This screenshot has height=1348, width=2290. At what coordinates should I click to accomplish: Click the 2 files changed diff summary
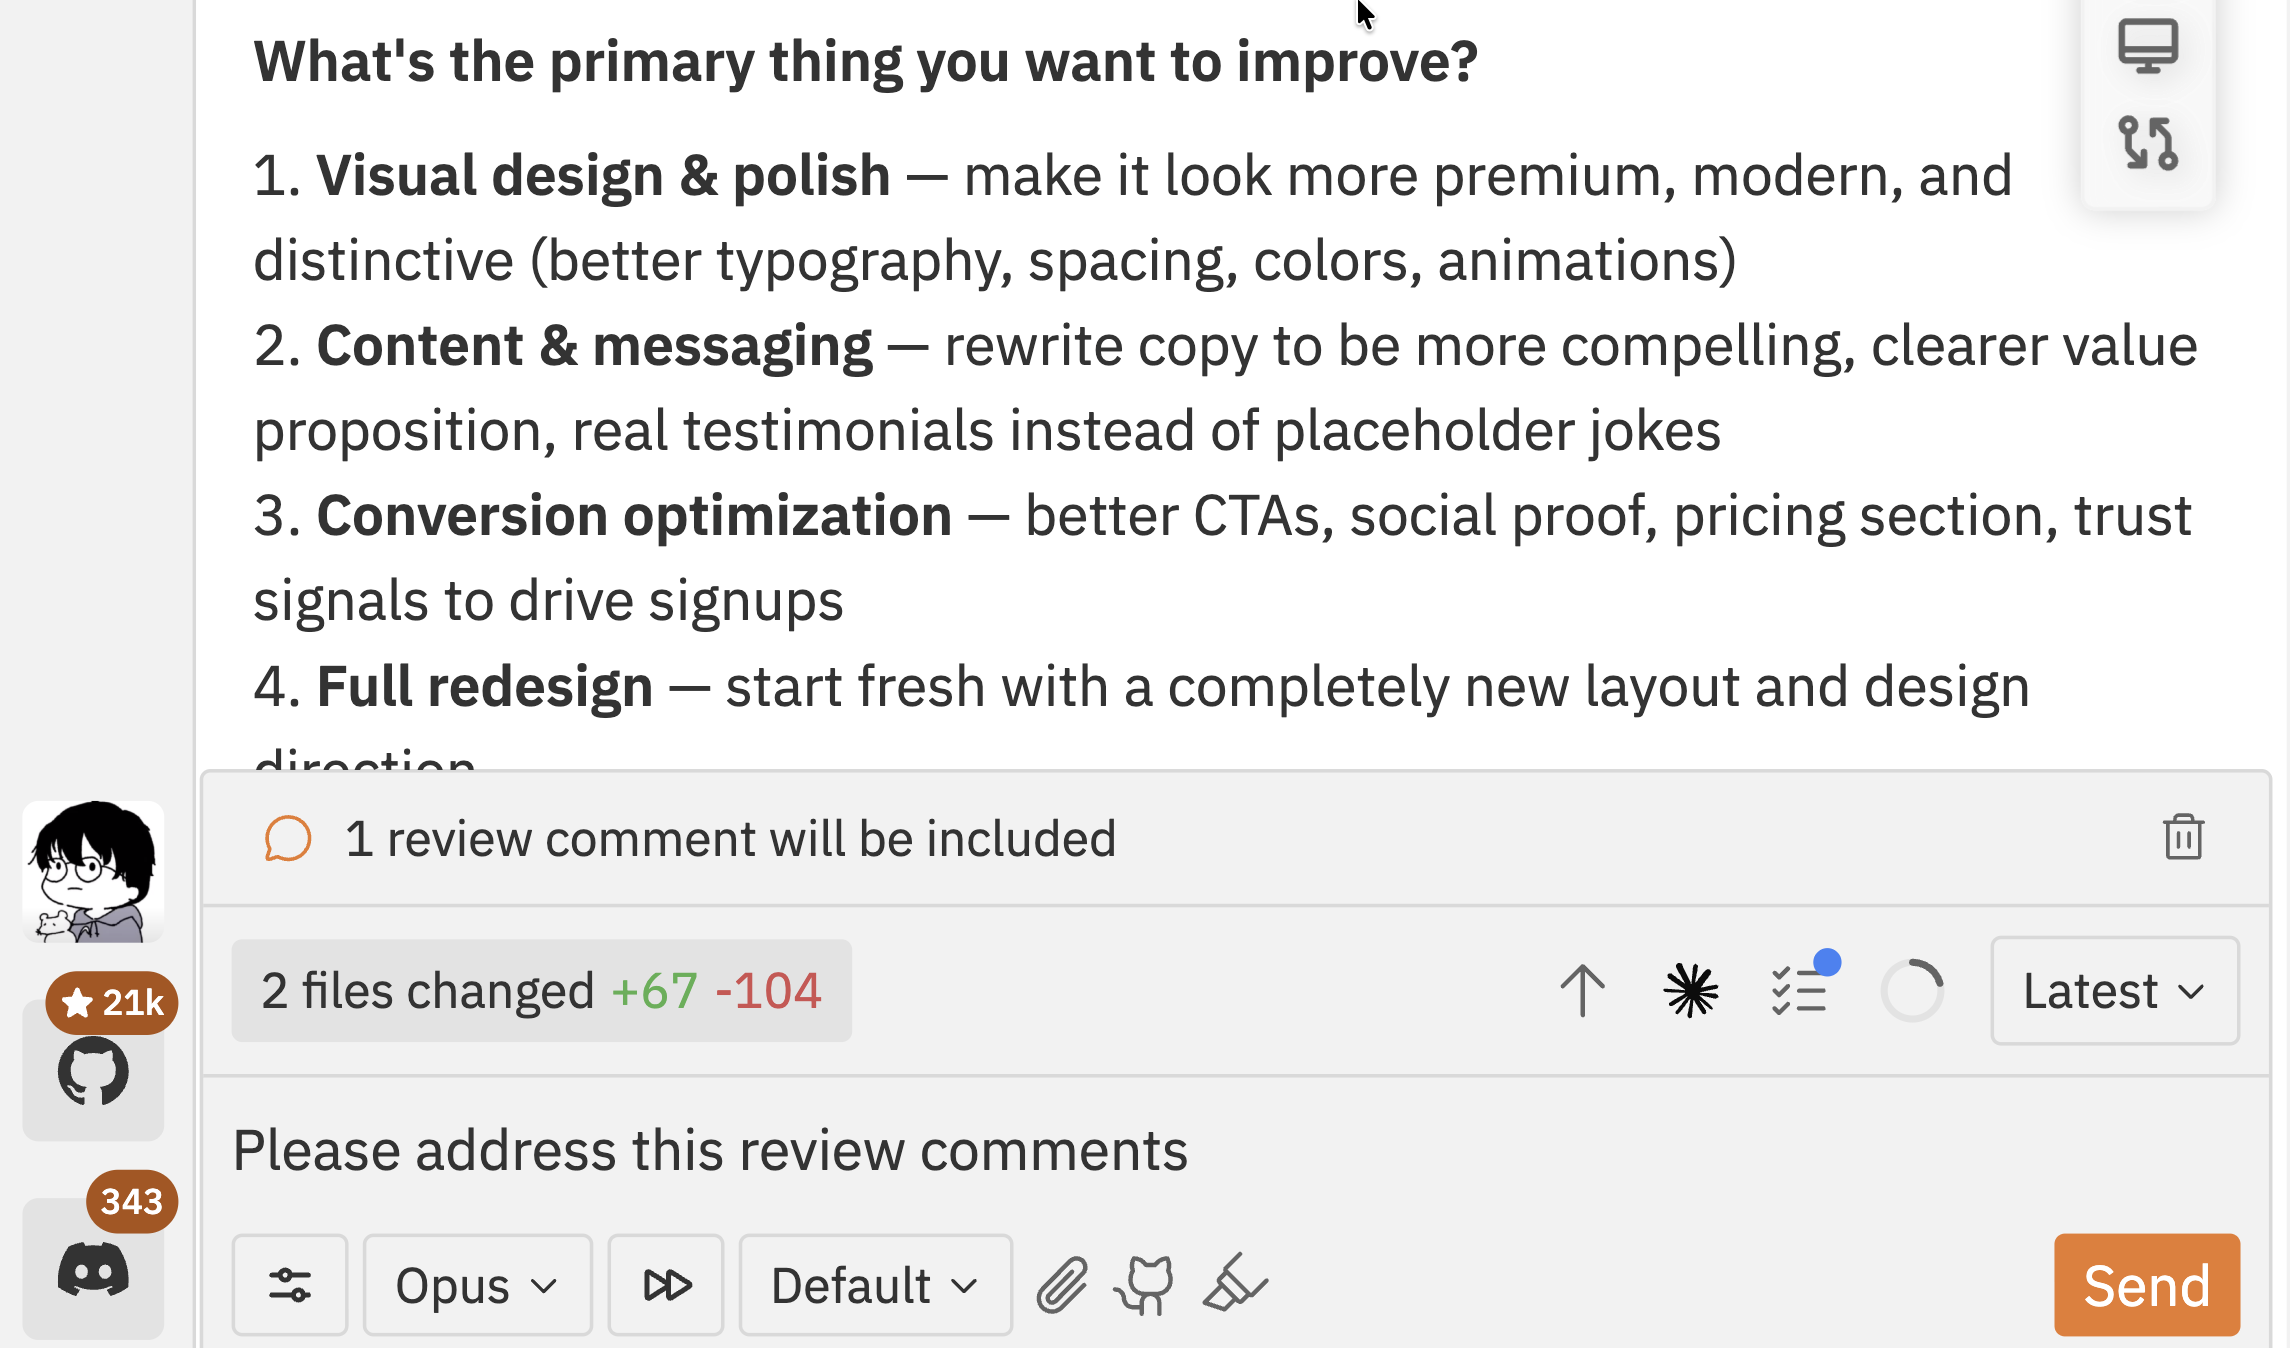pyautogui.click(x=541, y=991)
